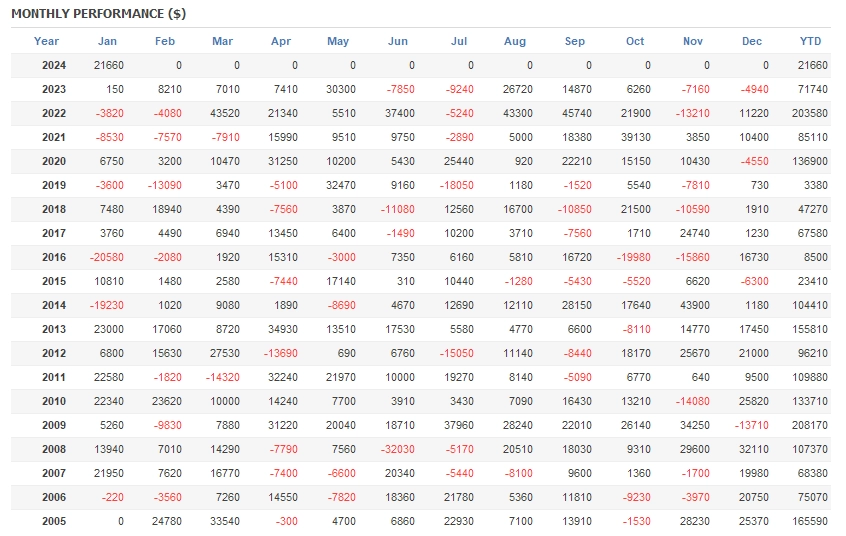Click the MONTHLY PERFORMANCE ($) heading
Screen dimensions: 846x536
(x=99, y=14)
